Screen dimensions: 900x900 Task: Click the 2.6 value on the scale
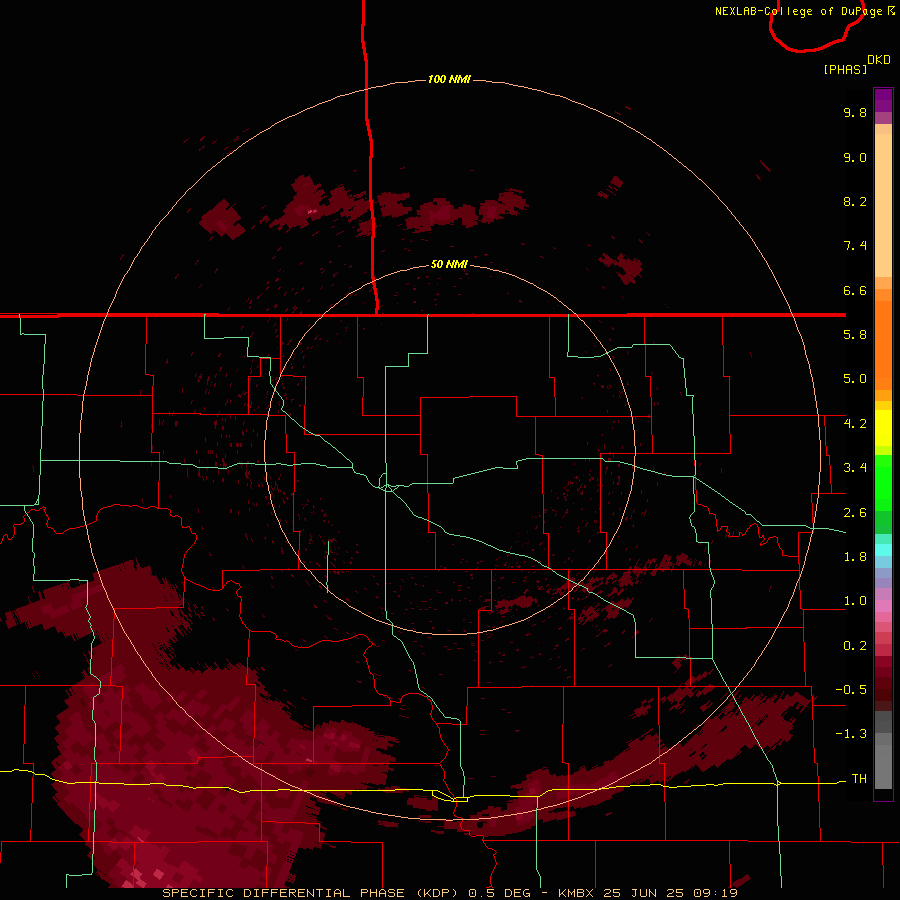coord(855,513)
